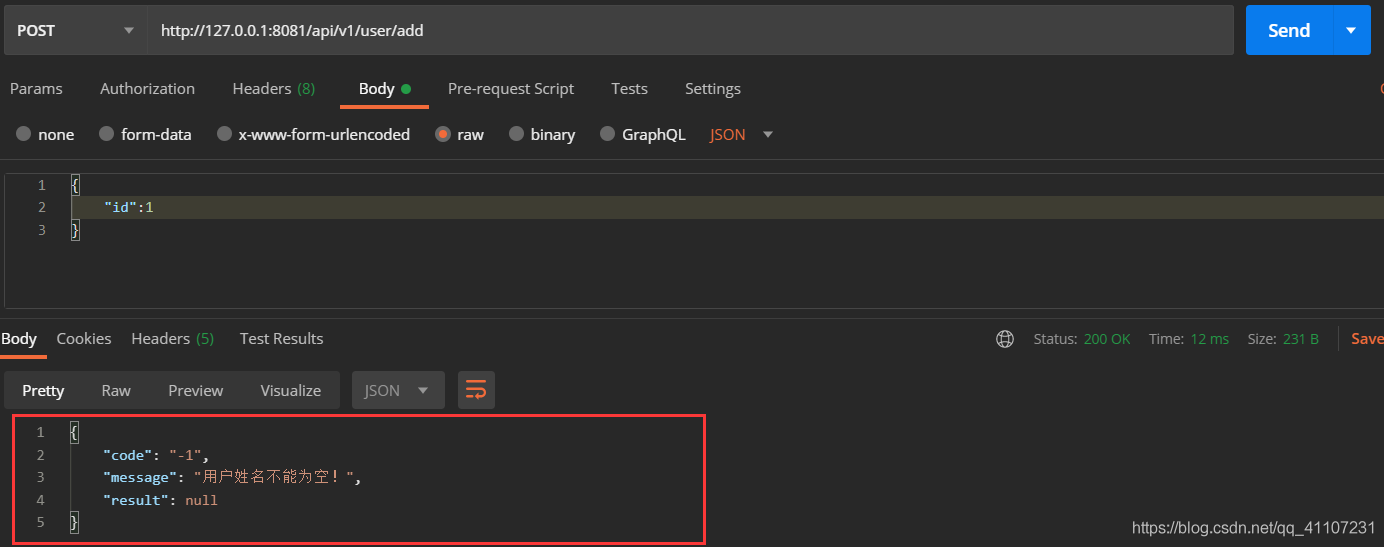This screenshot has width=1384, height=547.
Task: Open the request Headers (8) tab
Action: coord(273,89)
